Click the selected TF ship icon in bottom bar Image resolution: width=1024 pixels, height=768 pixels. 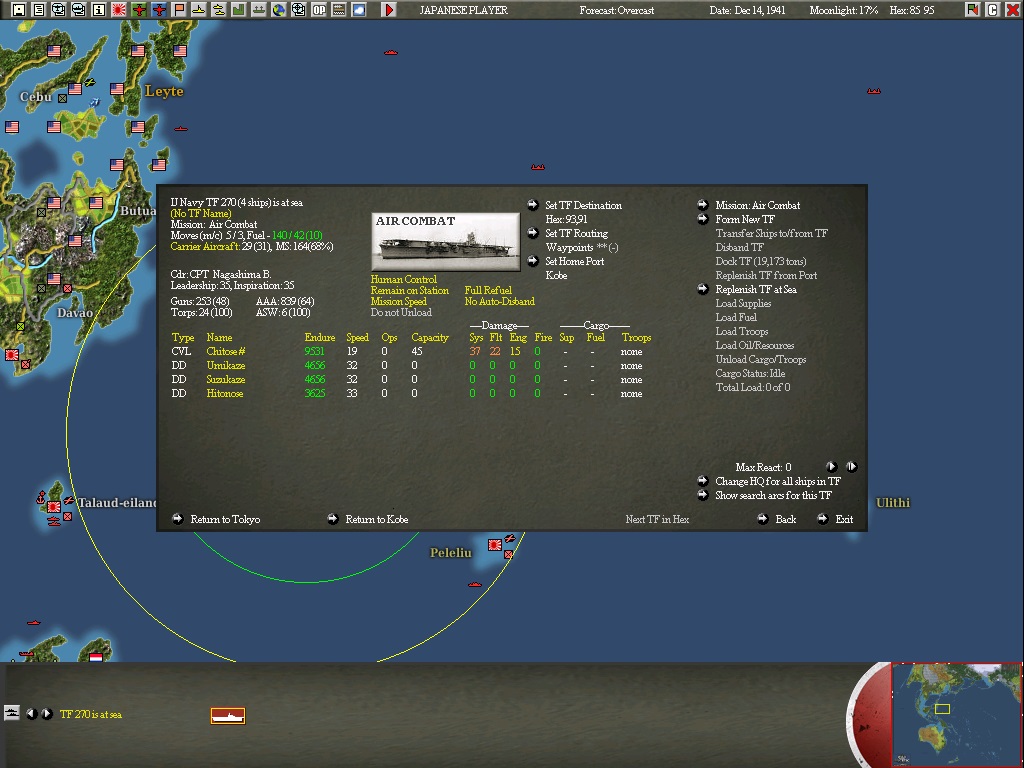pos(228,716)
